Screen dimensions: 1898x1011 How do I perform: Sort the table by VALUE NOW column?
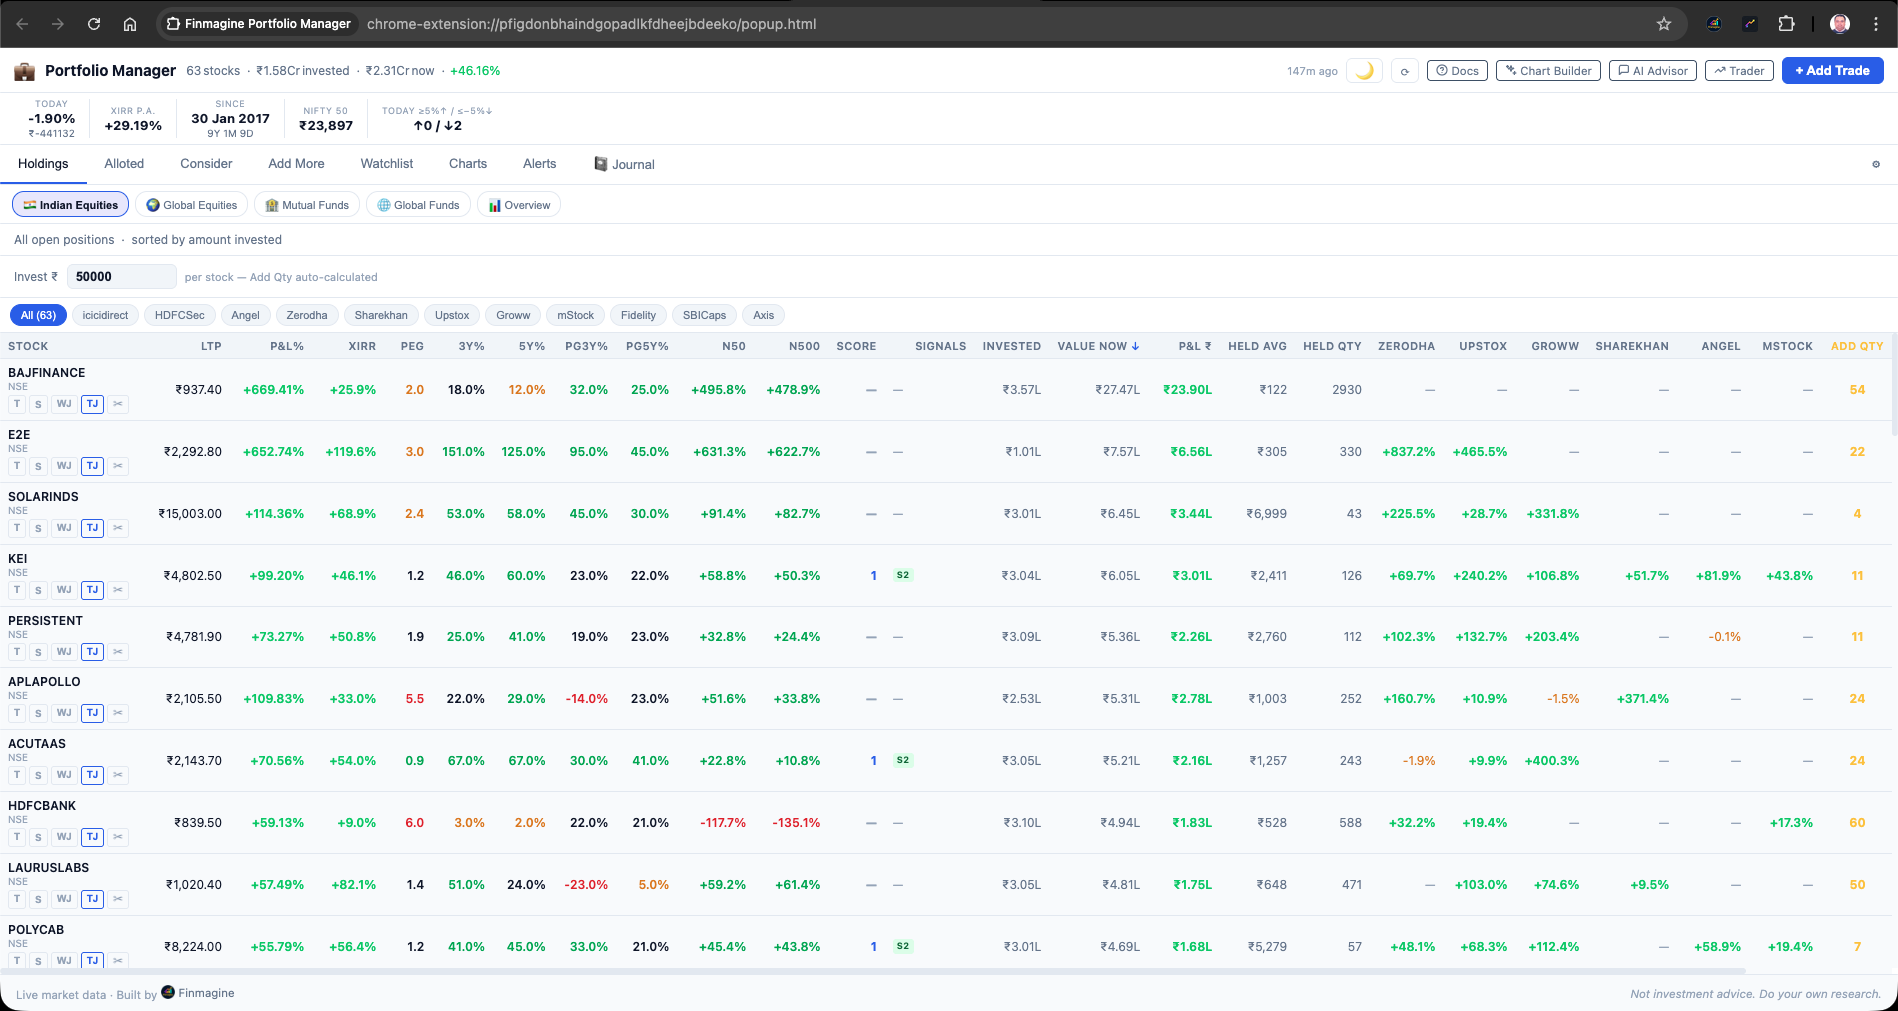tap(1097, 346)
